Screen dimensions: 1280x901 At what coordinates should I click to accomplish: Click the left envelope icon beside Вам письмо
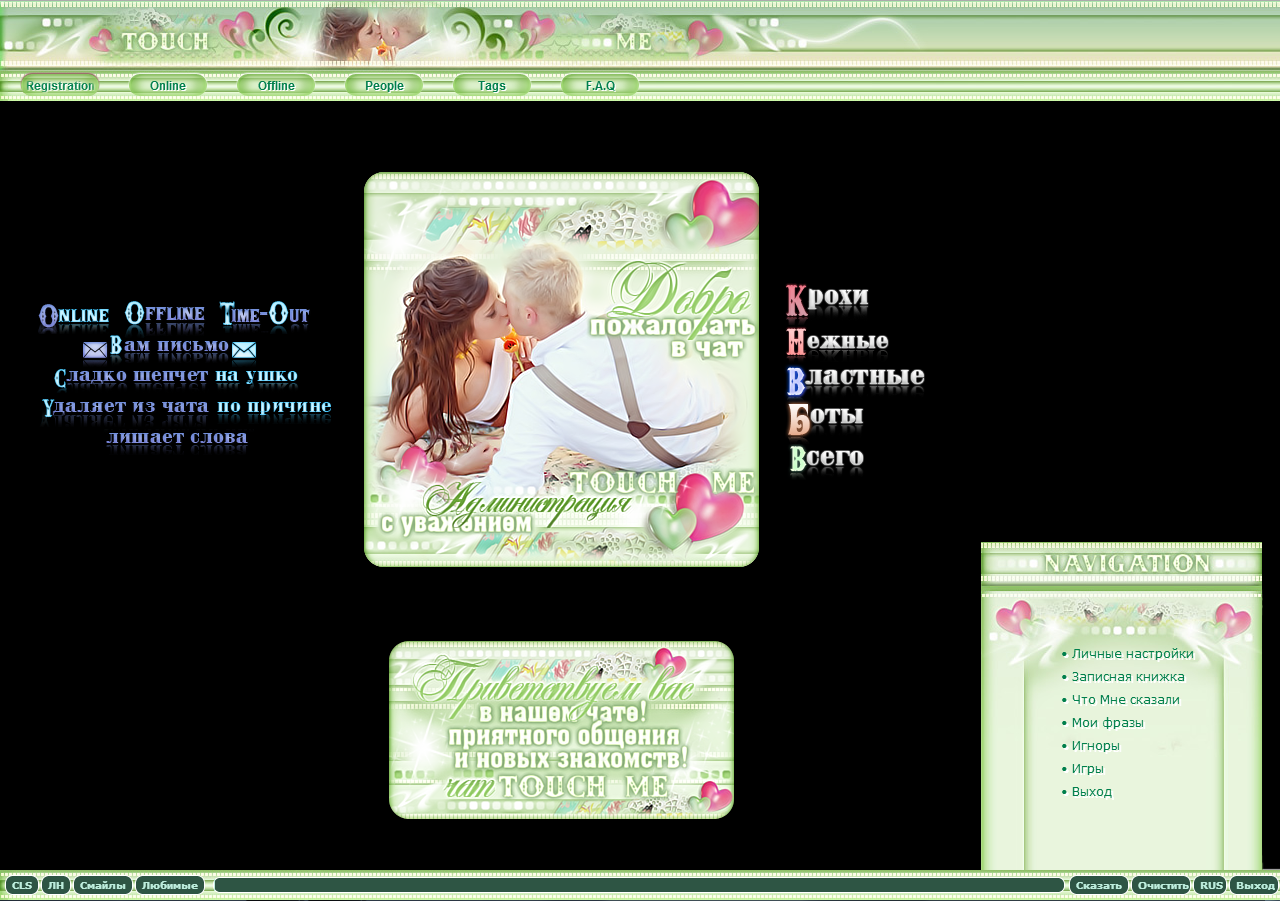(95, 350)
